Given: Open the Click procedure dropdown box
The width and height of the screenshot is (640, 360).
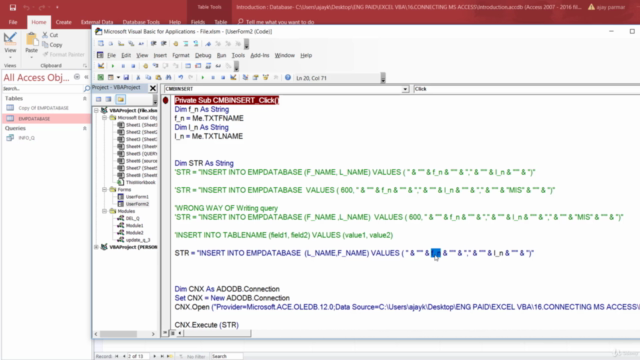Looking at the screenshot, I should (x=527, y=89).
